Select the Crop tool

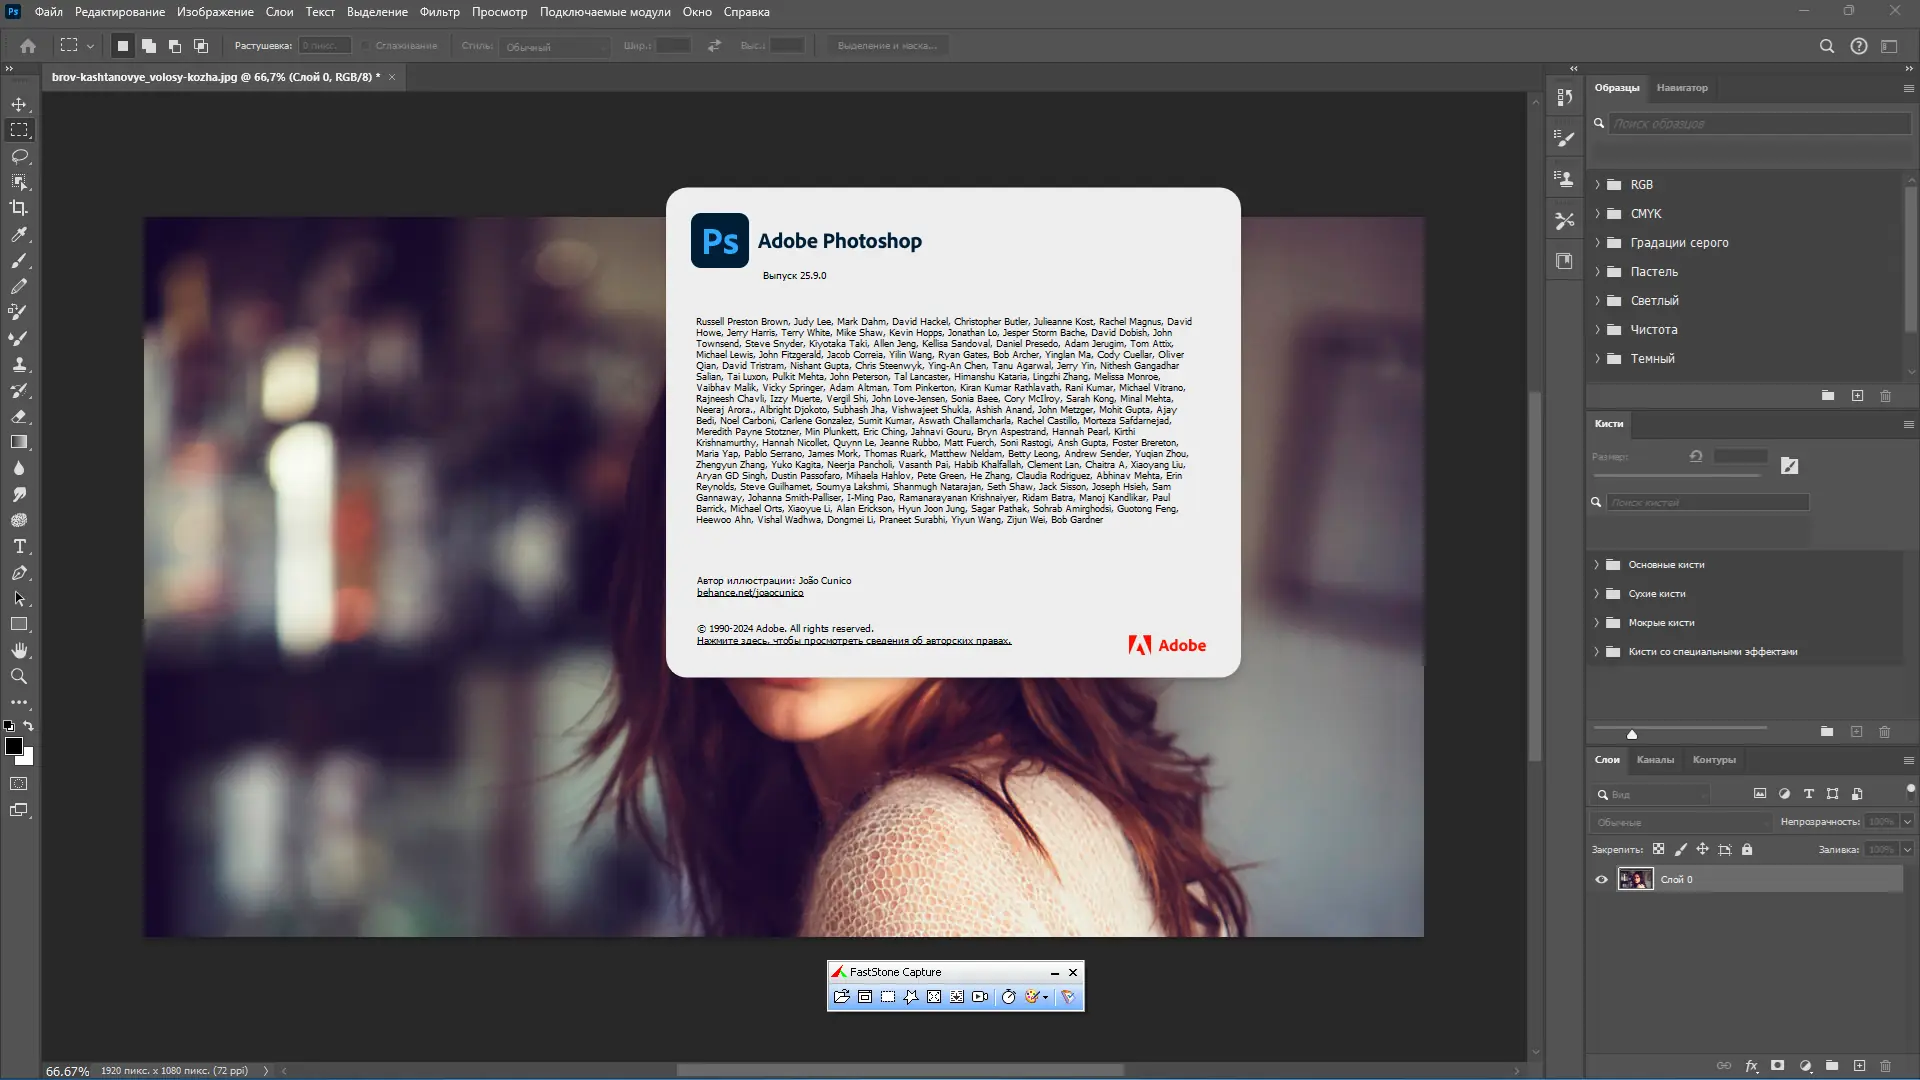[19, 208]
